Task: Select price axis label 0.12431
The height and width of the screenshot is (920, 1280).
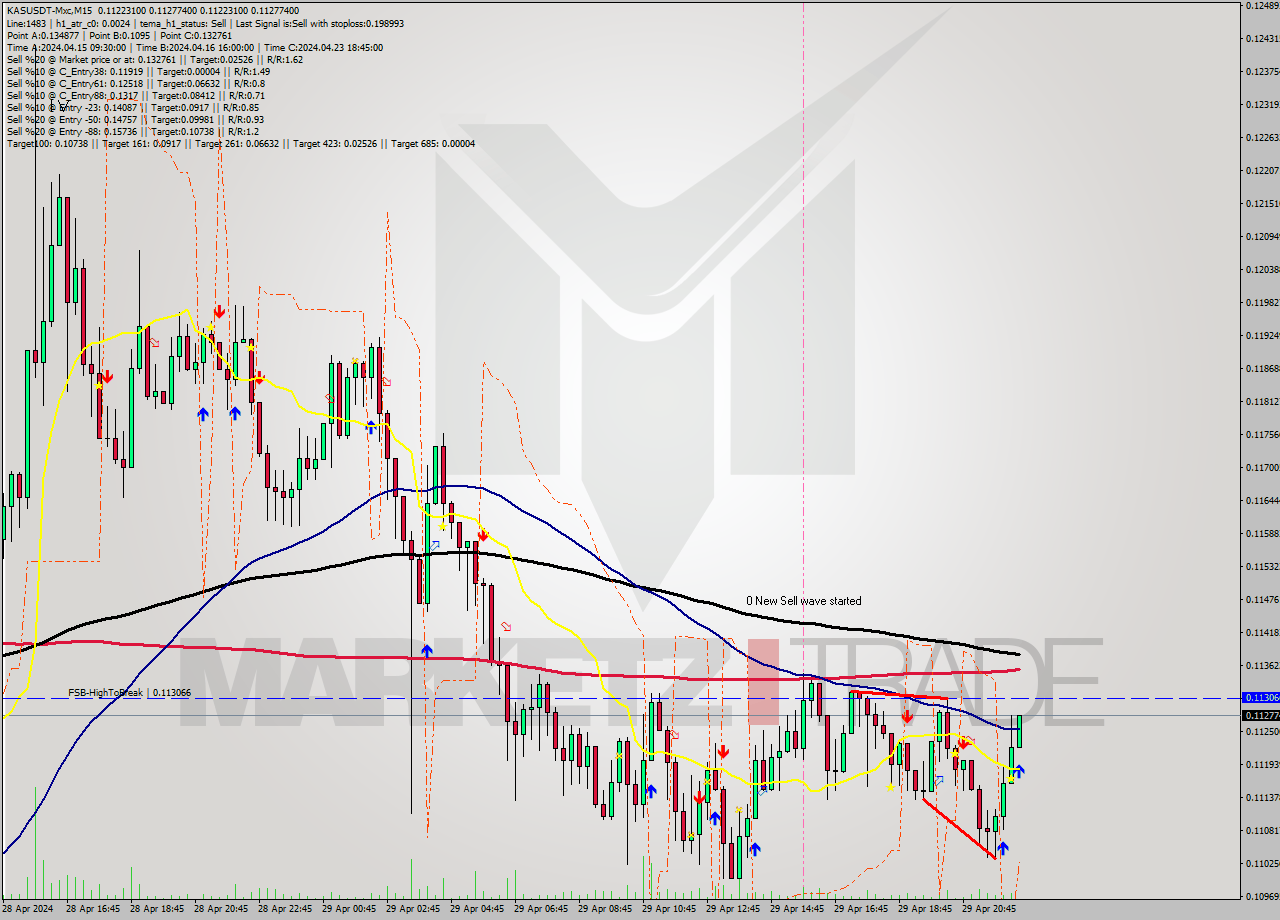Action: click(x=1261, y=38)
